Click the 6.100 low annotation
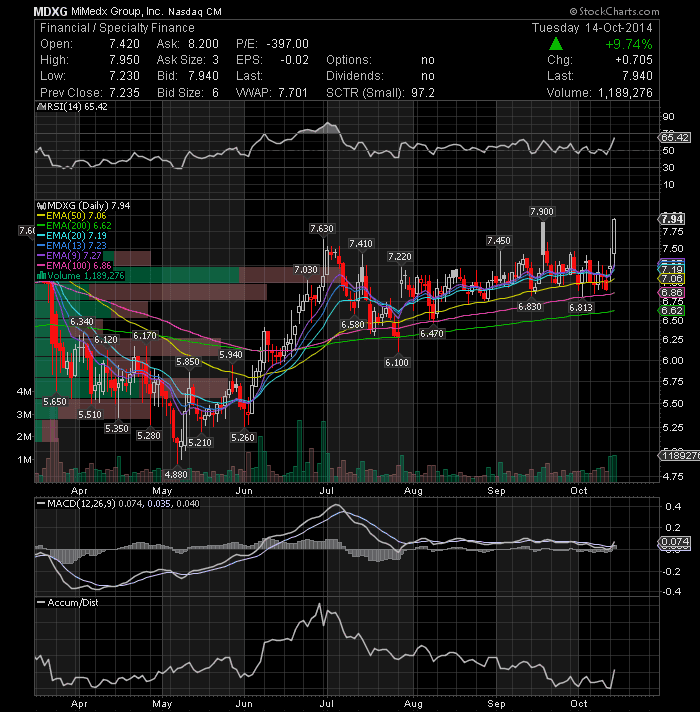This screenshot has width=700, height=712. tap(397, 362)
